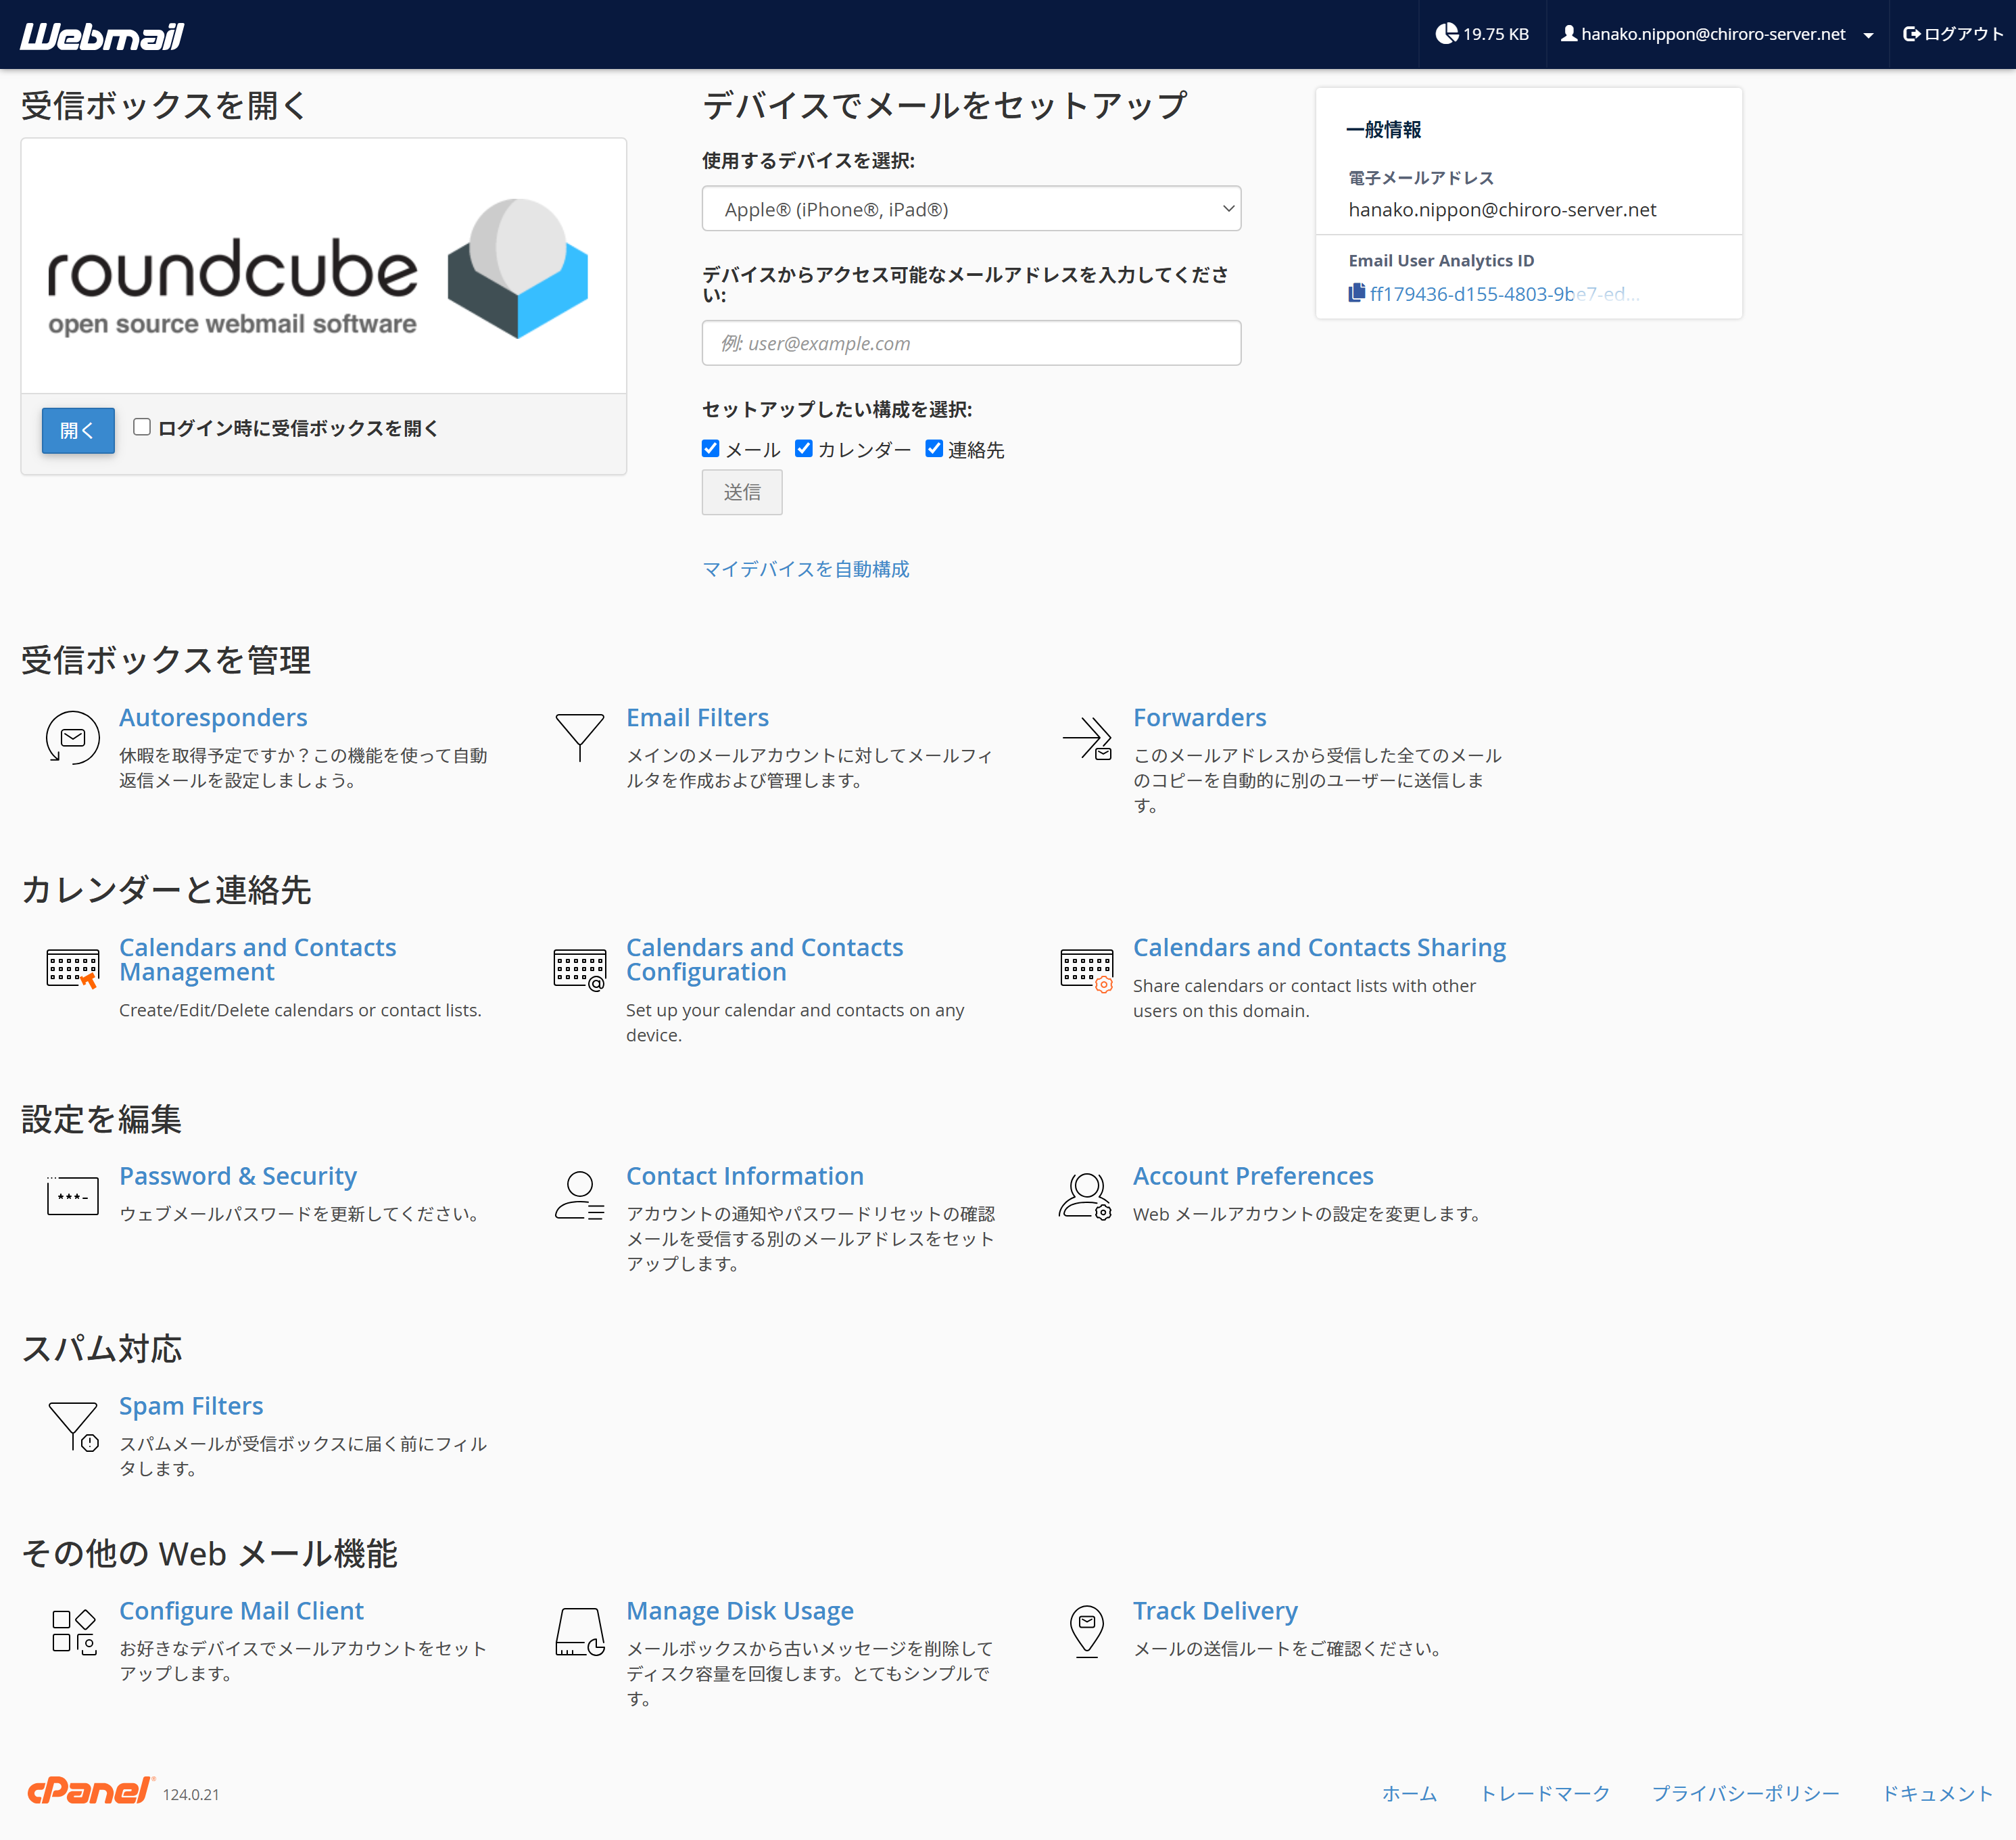Open Calendars and Contacts Configuration link
This screenshot has height=1840, width=2016.
764,959
